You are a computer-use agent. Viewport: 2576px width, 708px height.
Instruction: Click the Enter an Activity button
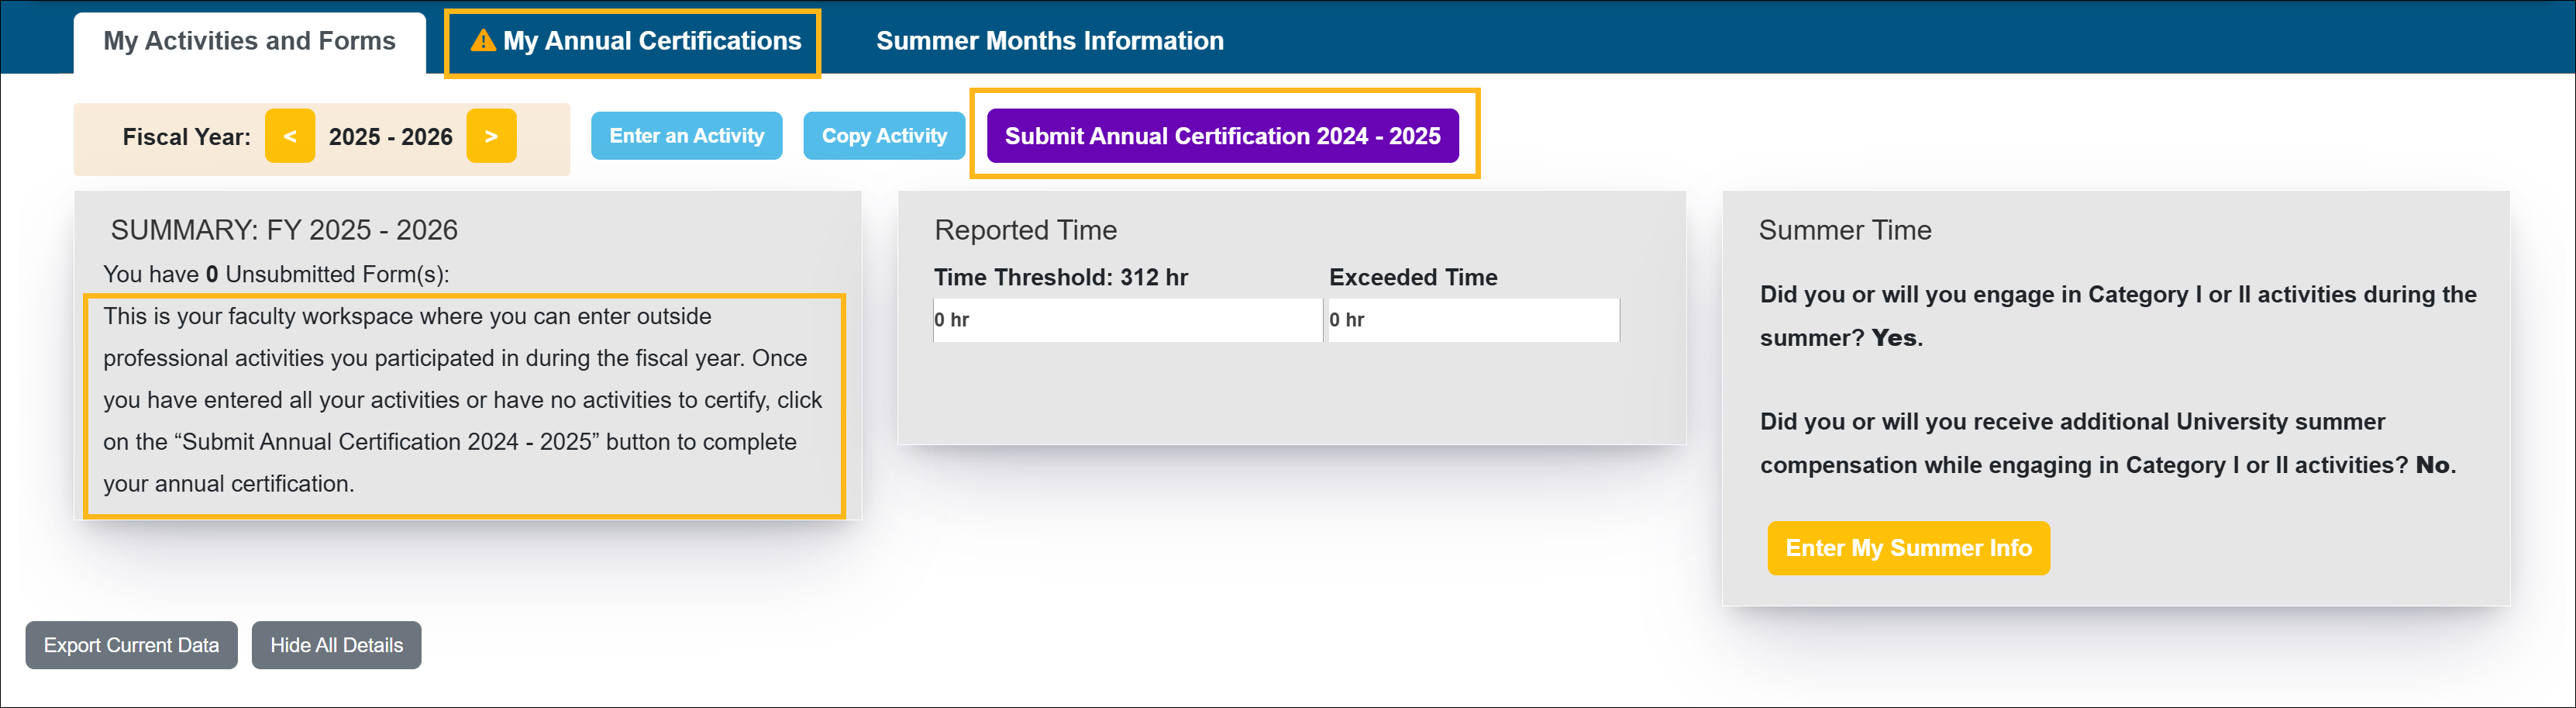[x=686, y=136]
